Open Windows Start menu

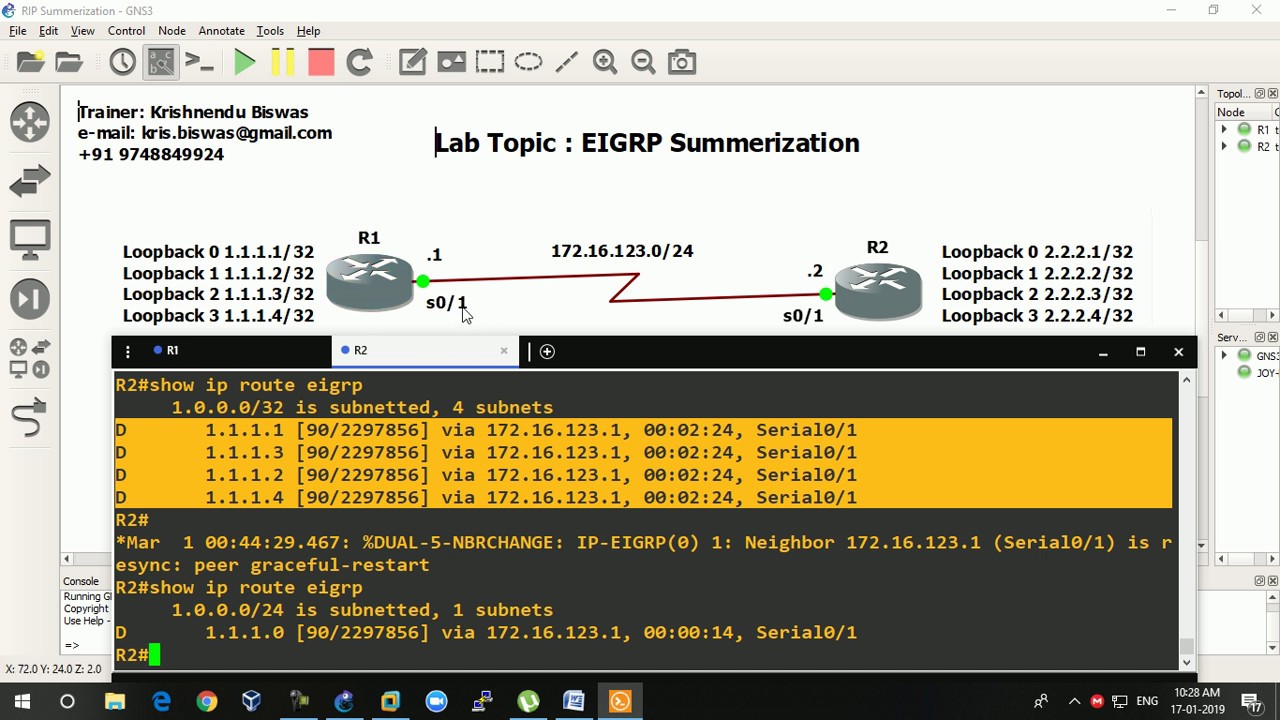(22, 701)
